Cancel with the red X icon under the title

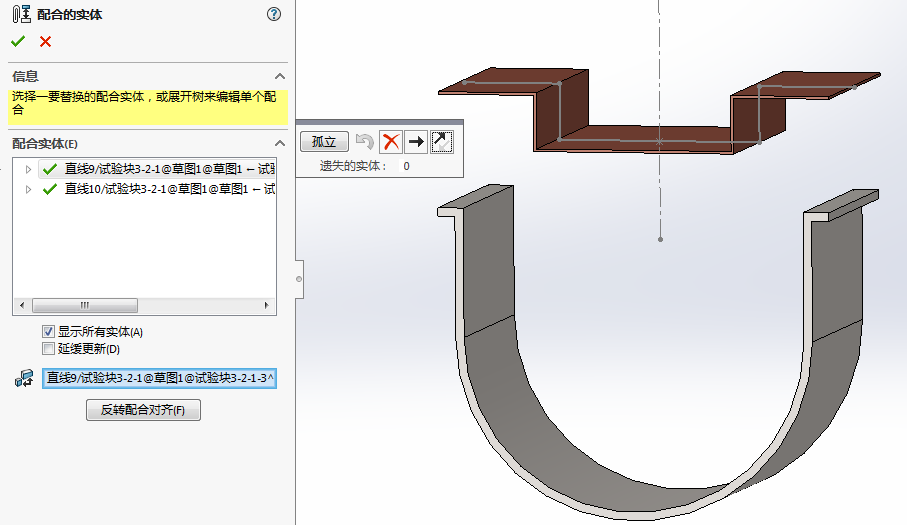45,41
